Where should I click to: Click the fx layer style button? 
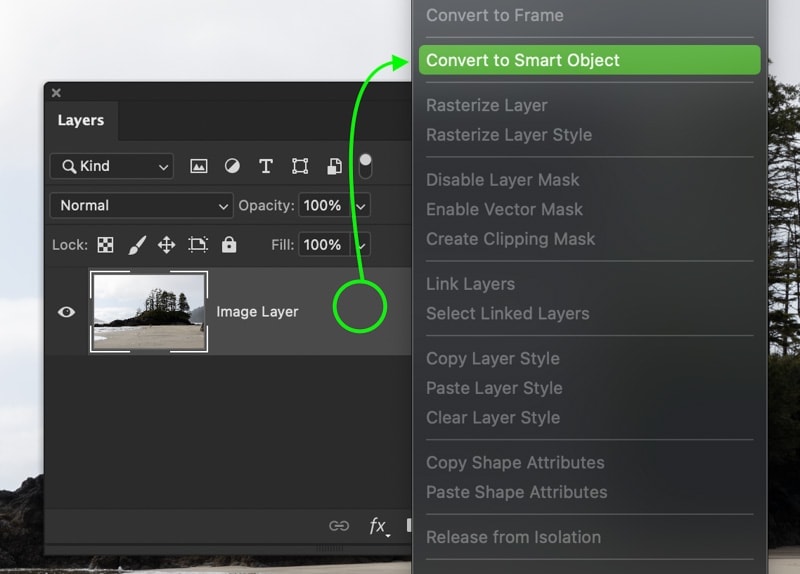[x=378, y=526]
